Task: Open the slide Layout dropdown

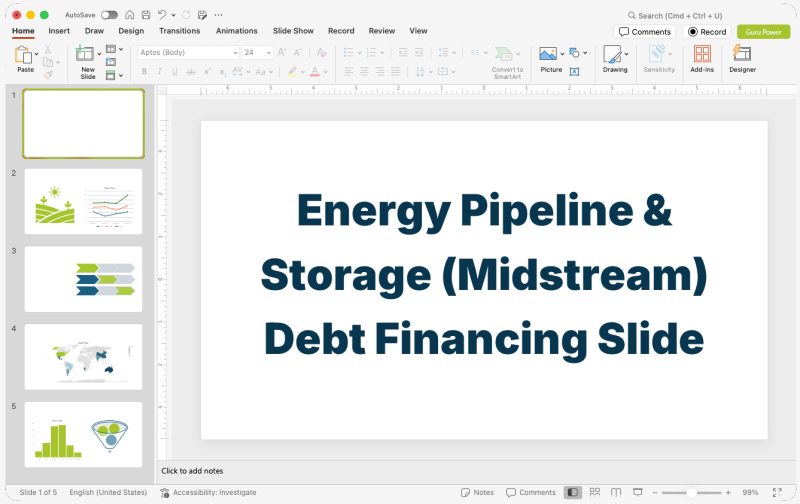Action: pyautogui.click(x=114, y=49)
